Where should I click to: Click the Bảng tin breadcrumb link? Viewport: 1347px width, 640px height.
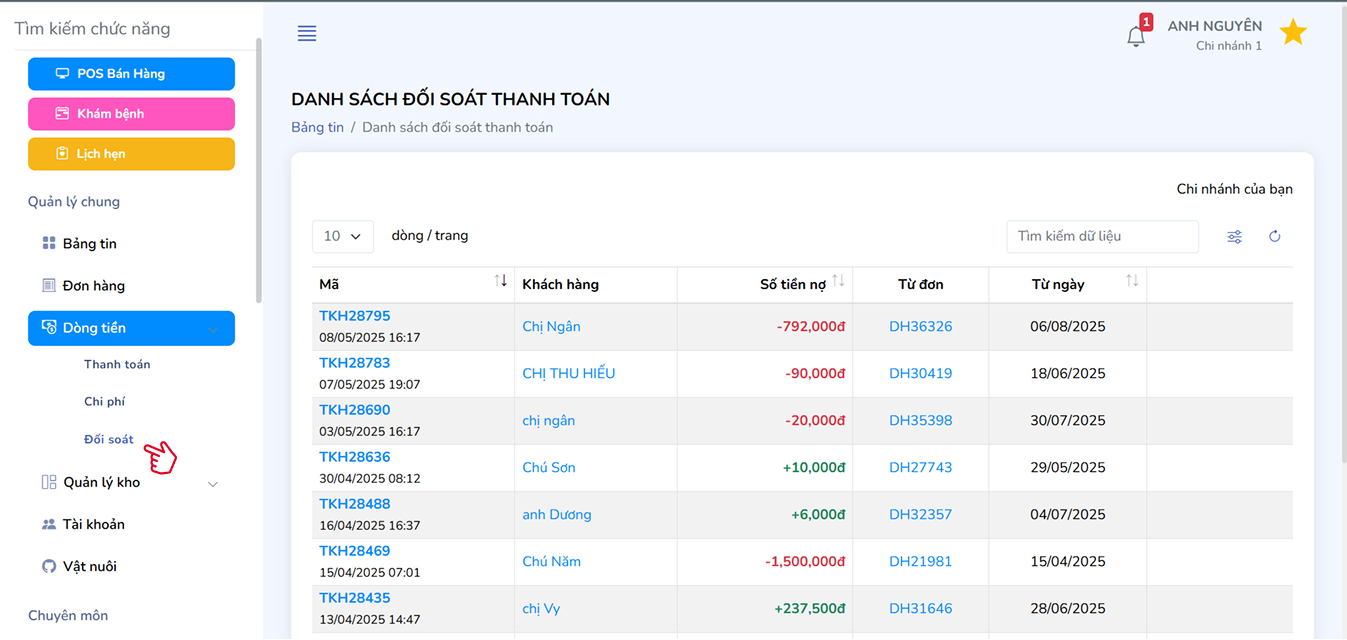[x=317, y=128]
